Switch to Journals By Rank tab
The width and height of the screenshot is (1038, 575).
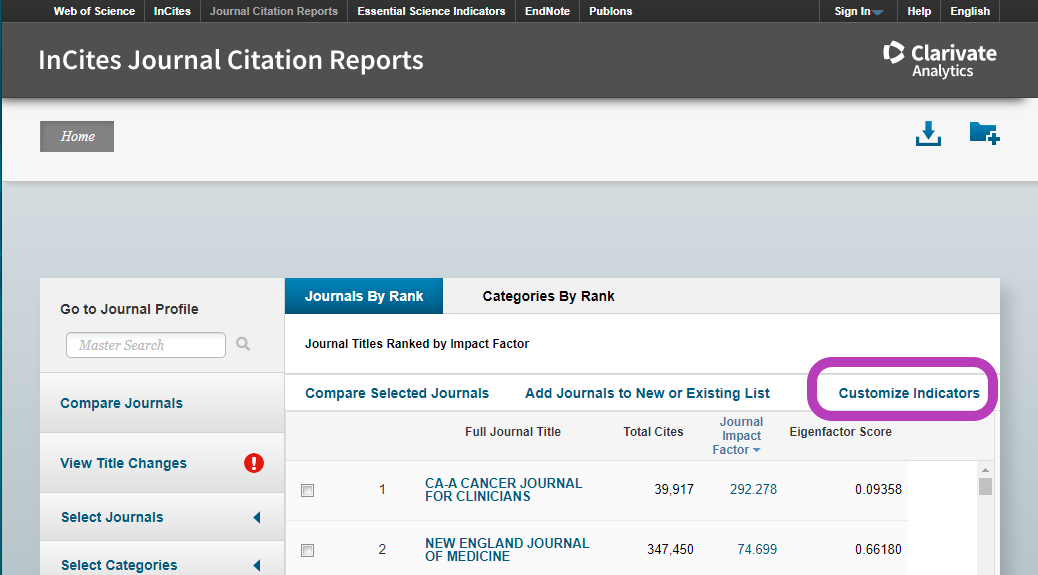(x=363, y=296)
